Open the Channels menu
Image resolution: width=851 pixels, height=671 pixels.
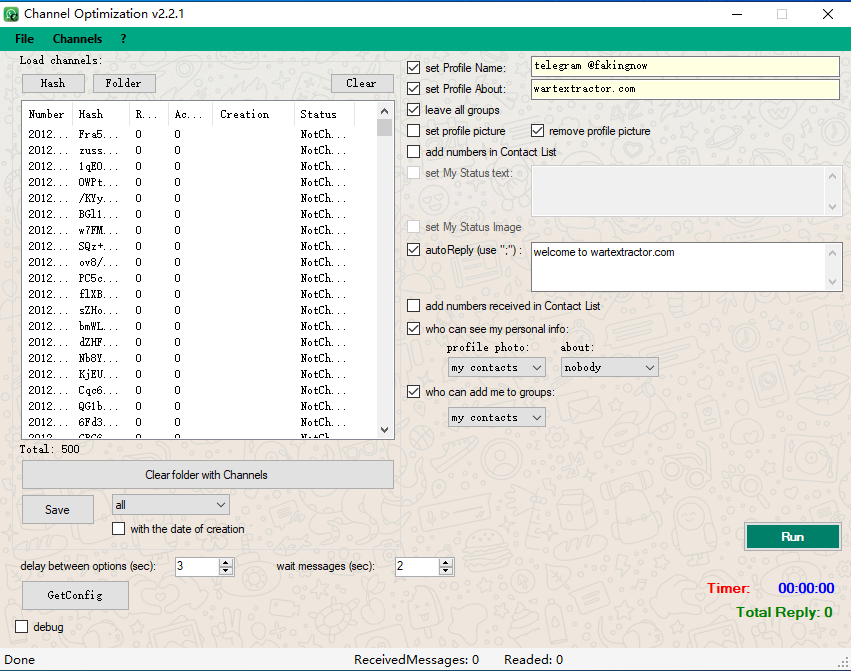(77, 39)
